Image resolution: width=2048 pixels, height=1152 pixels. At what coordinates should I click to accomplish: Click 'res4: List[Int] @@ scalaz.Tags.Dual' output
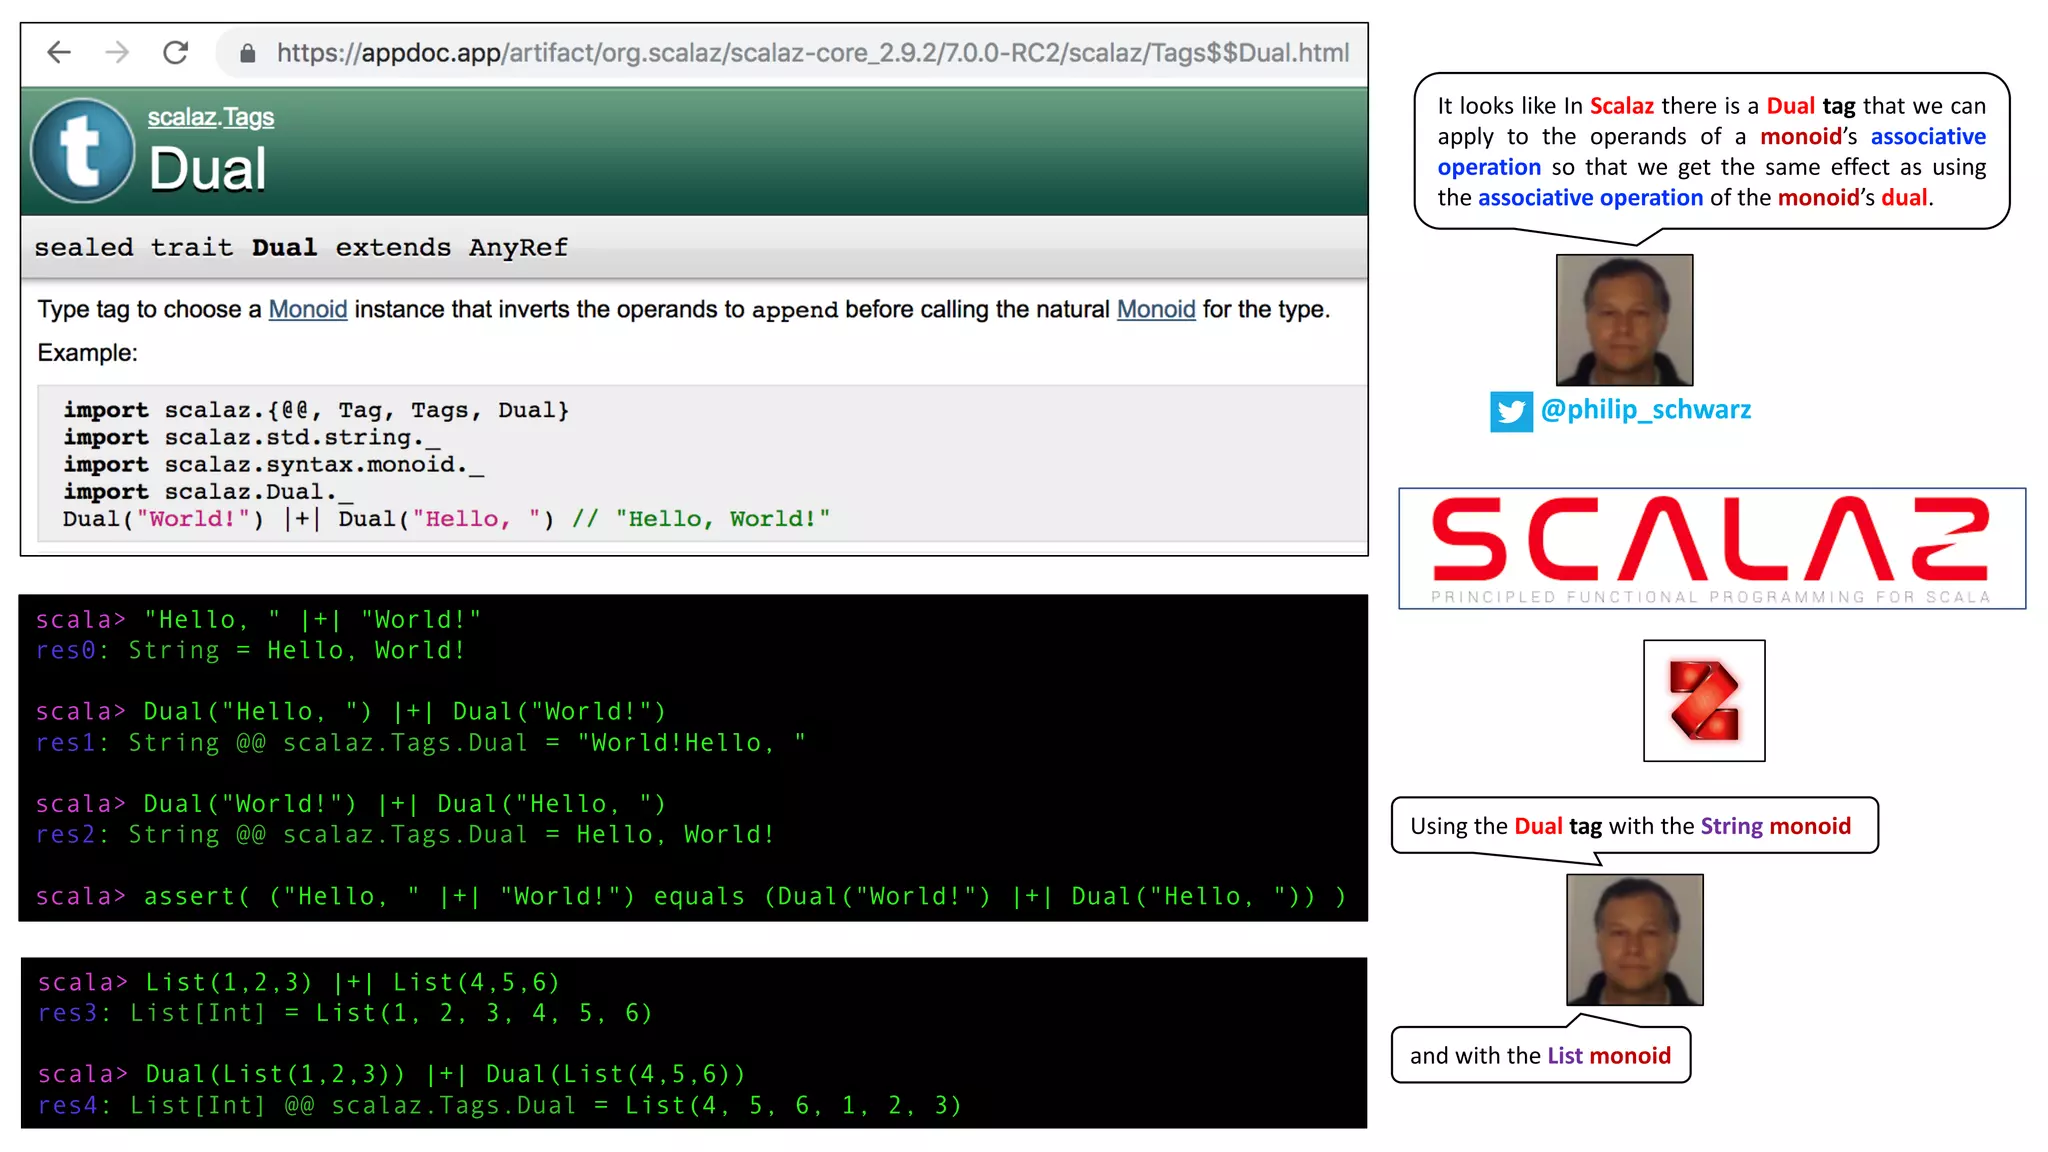click(500, 1106)
